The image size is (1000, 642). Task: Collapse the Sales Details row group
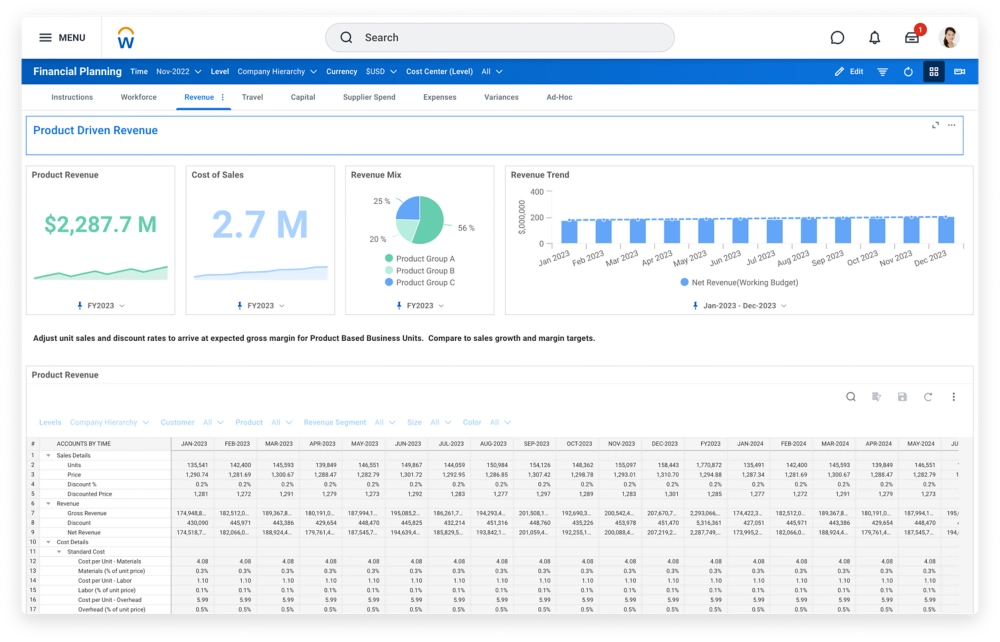49,455
